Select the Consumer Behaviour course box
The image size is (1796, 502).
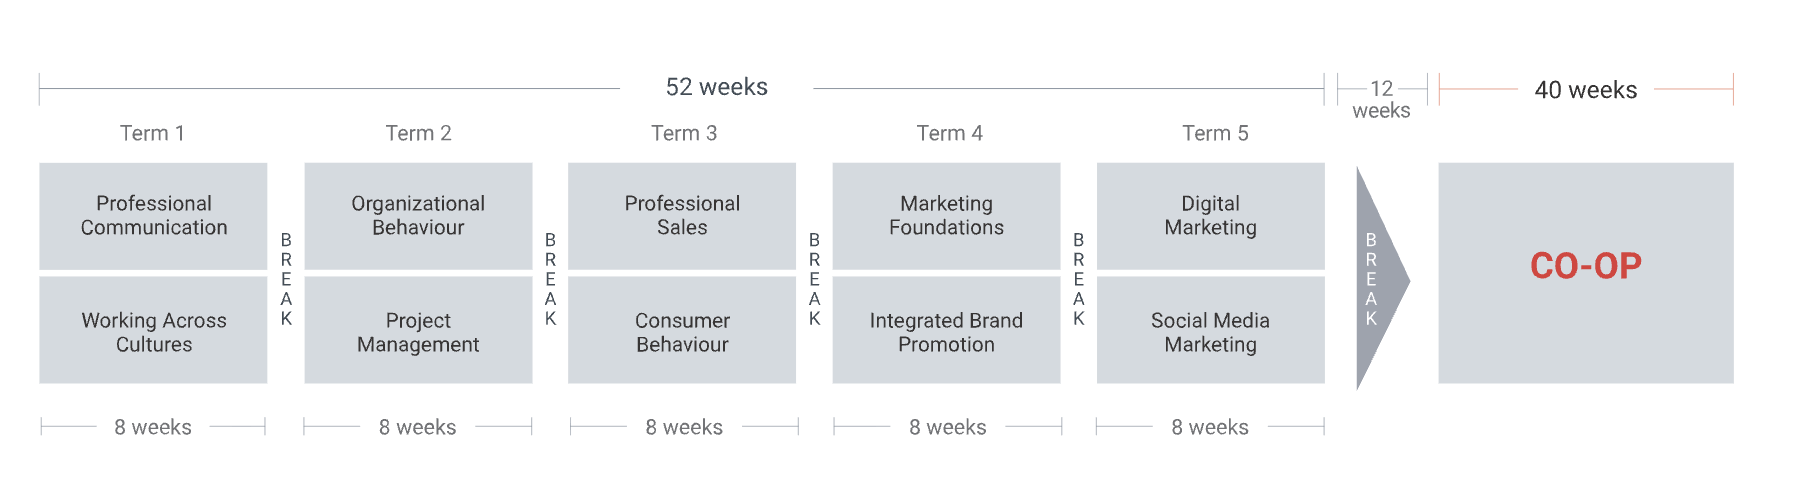click(x=682, y=330)
